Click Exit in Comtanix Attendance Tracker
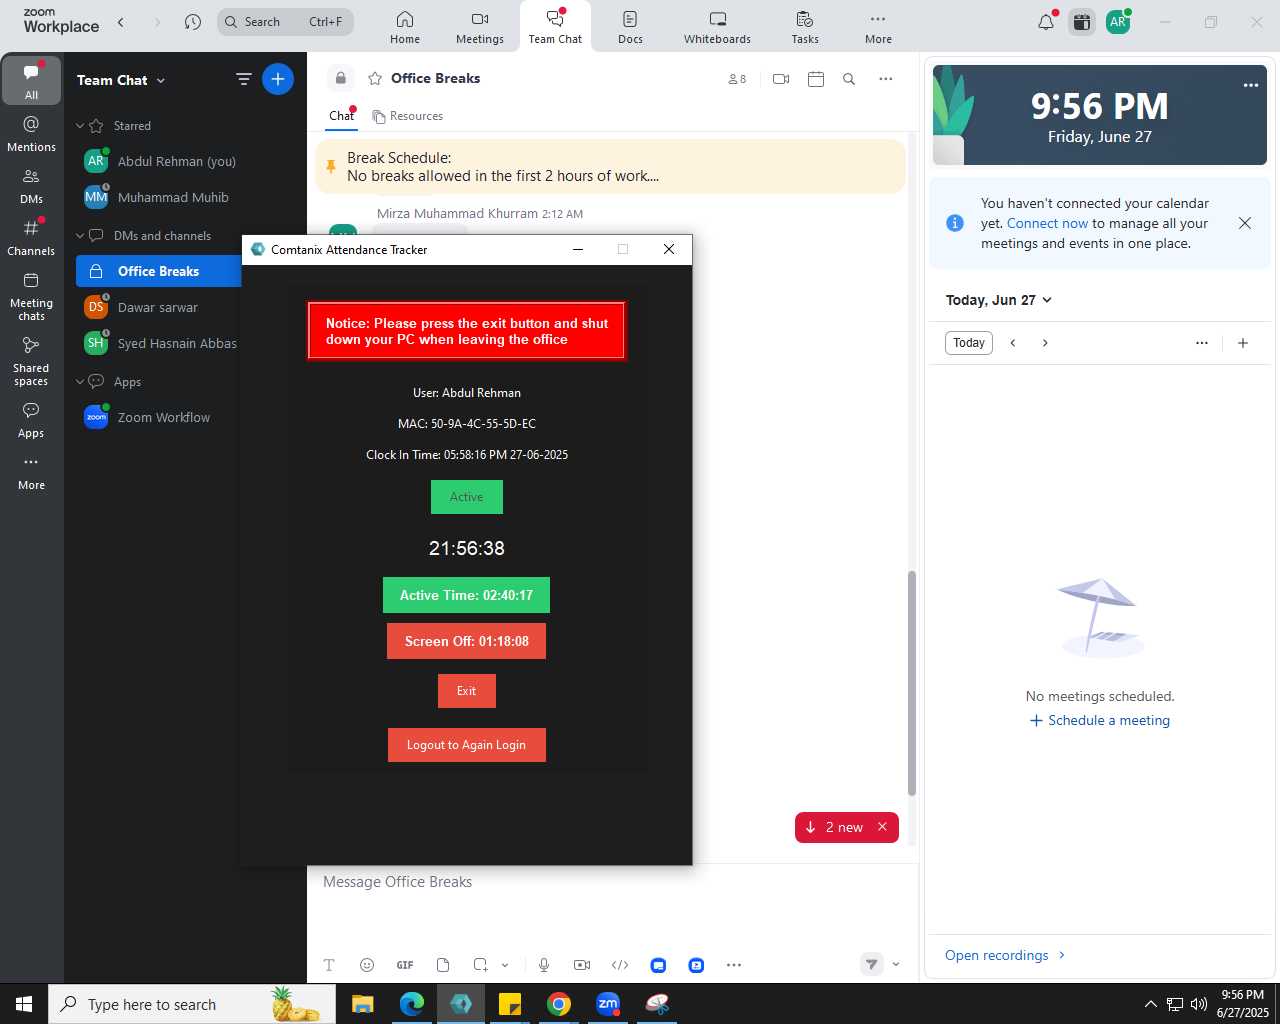This screenshot has width=1280, height=1024. tap(466, 691)
